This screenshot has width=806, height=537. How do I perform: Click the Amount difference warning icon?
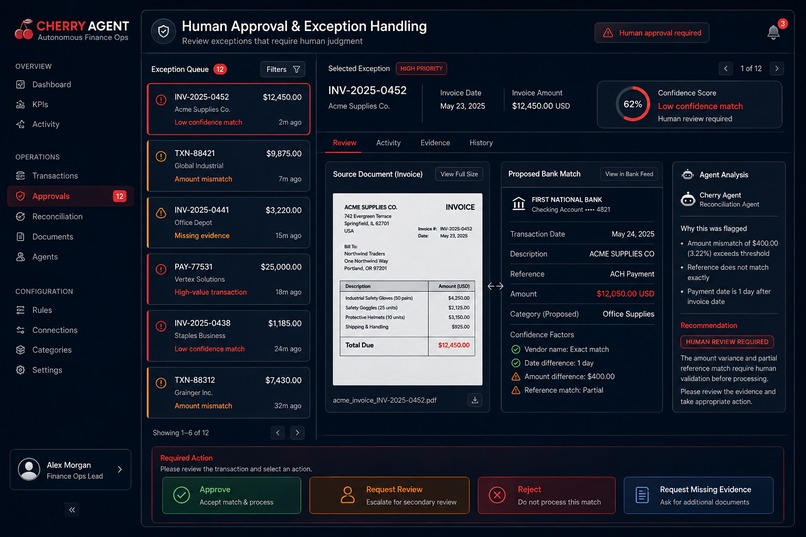click(516, 377)
